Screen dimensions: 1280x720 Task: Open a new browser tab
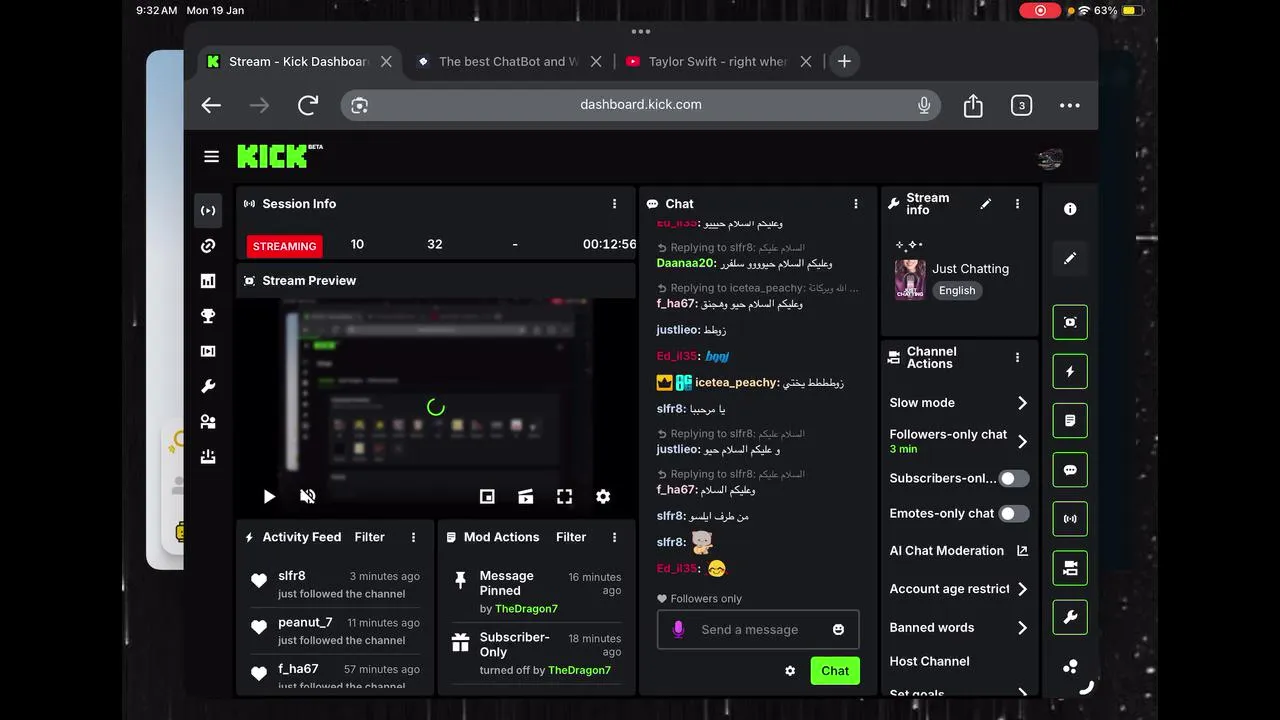click(844, 61)
